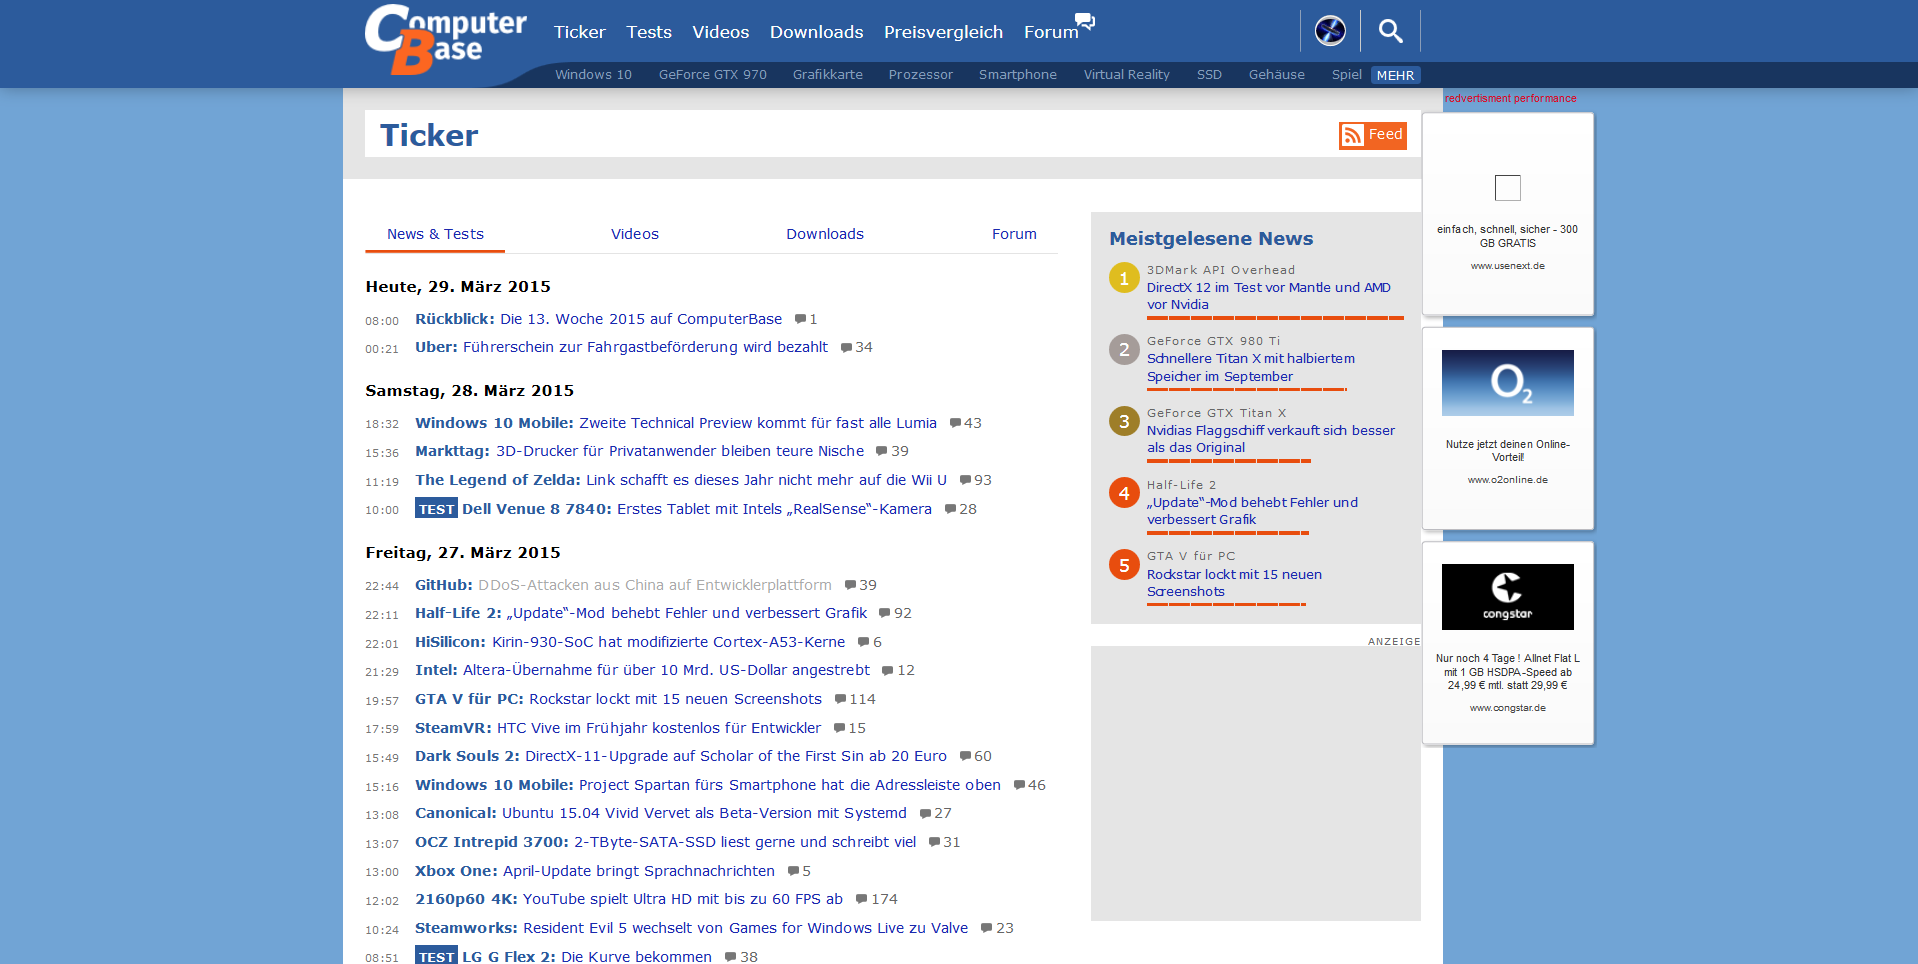Open comments bubble for GitHub article
The image size is (1918, 964).
click(x=850, y=586)
